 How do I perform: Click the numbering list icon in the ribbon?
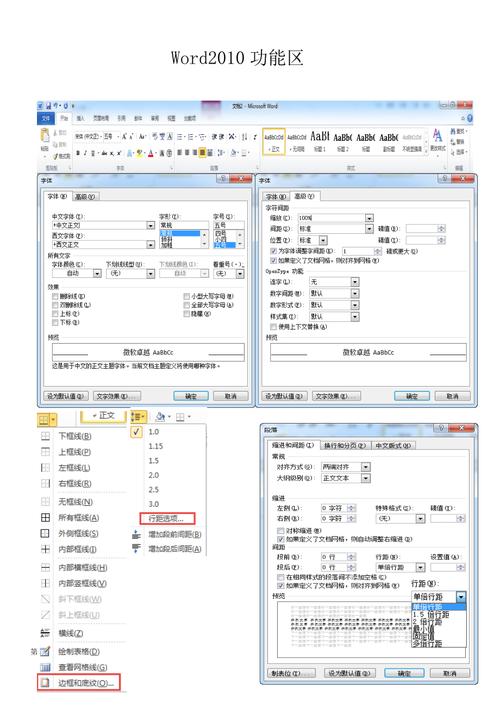pyautogui.click(x=191, y=136)
